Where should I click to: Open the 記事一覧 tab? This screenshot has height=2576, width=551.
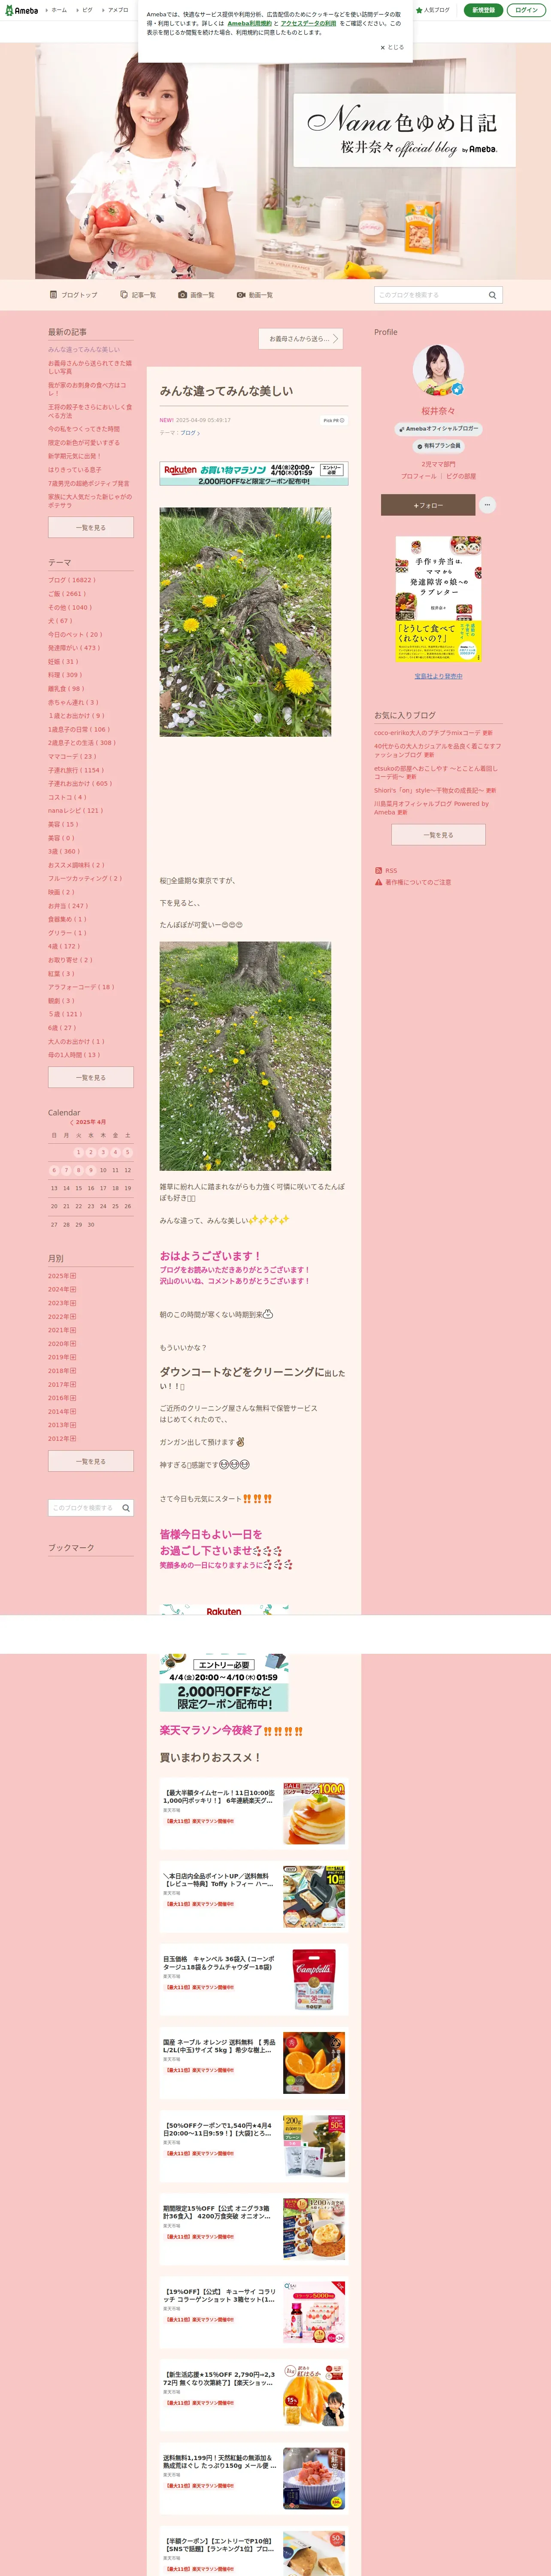point(138,295)
